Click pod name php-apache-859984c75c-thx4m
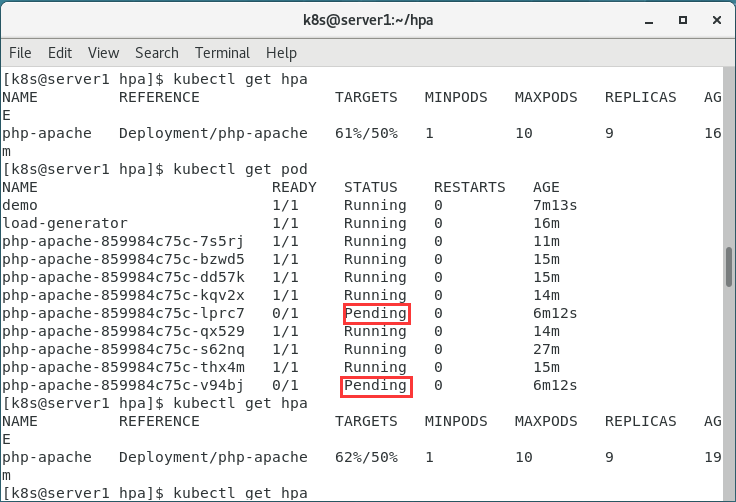The height and width of the screenshot is (502, 736). click(123, 367)
